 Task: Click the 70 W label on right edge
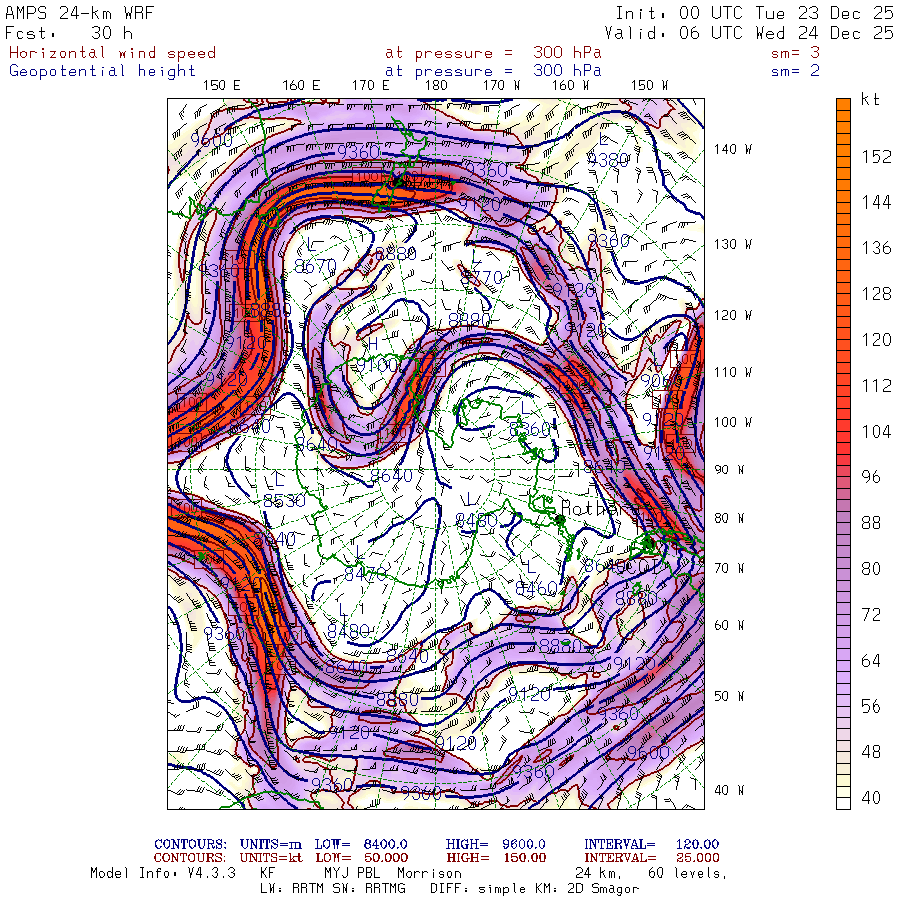pos(729,568)
